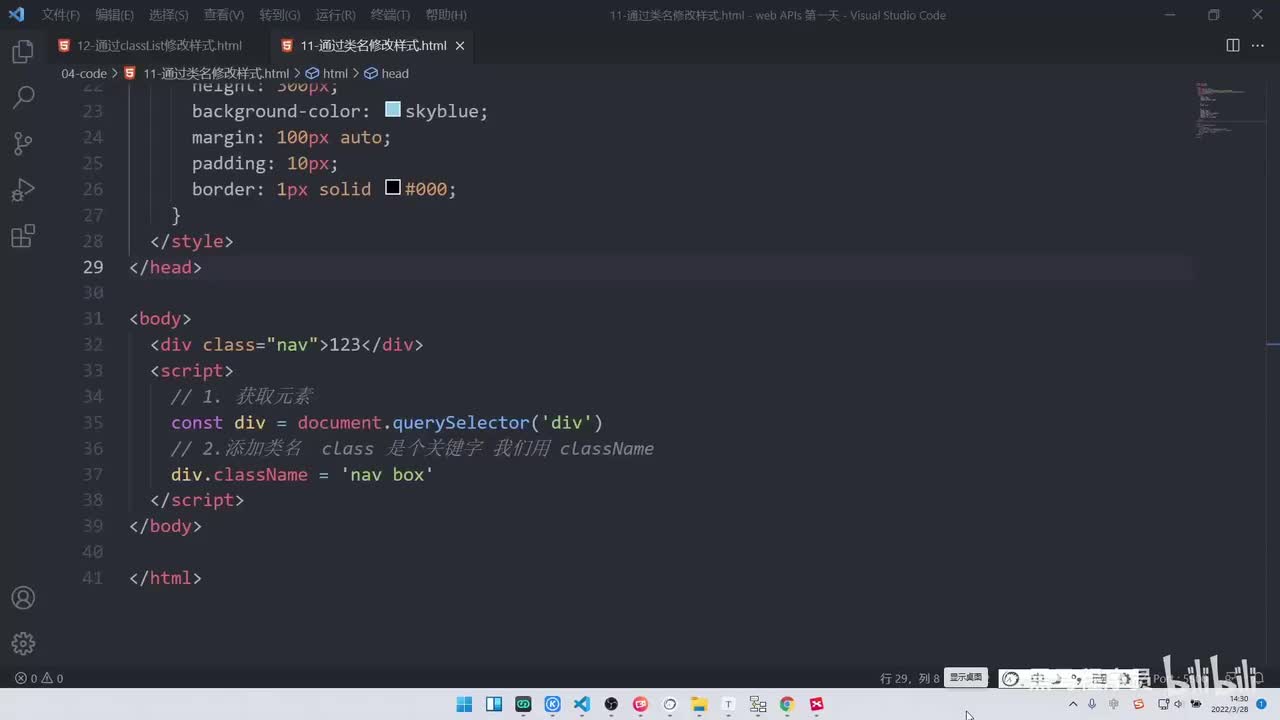Open the 运行(R) menu
Viewport: 1280px width, 720px height.
click(x=335, y=15)
